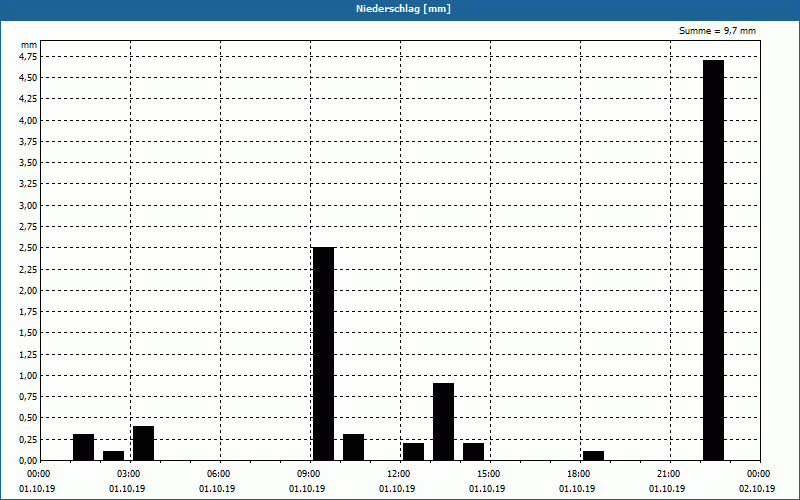
Task: Select the "01.10.19" date beneath 12:00
Action: pyautogui.click(x=397, y=489)
